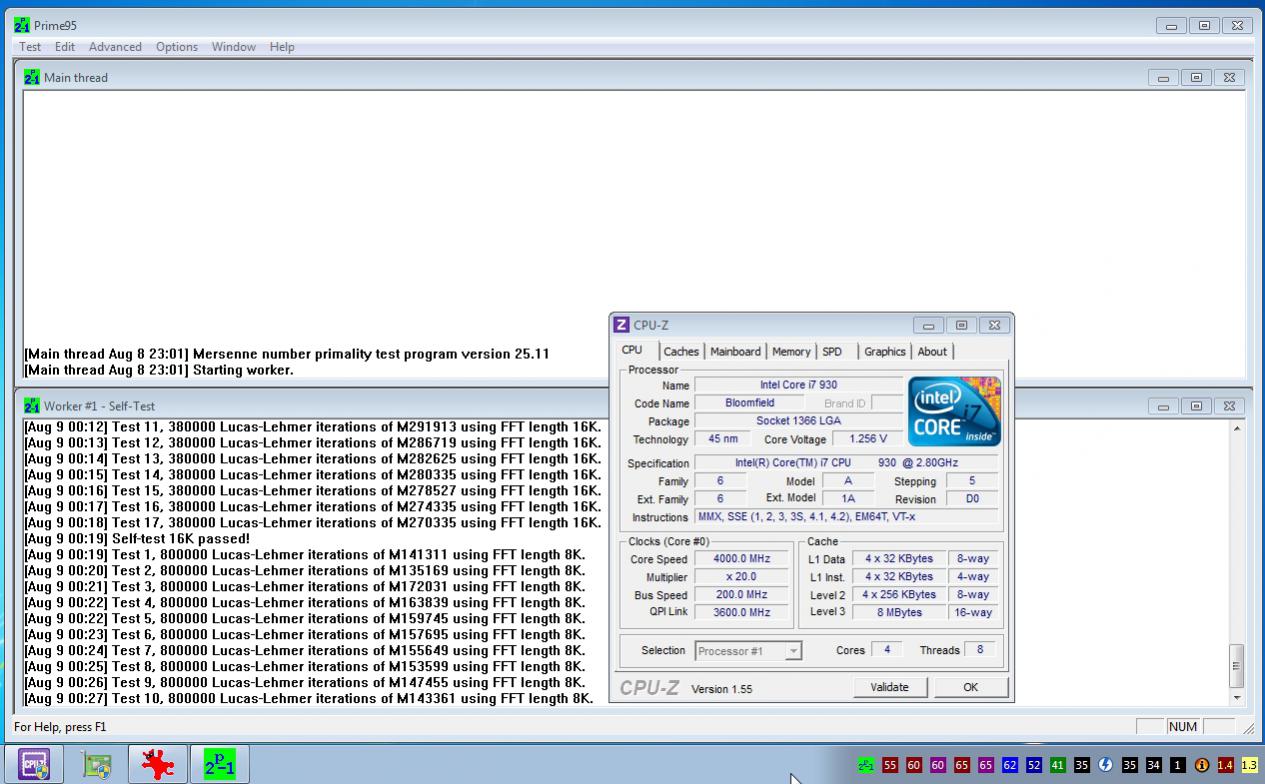The image size is (1265, 784).
Task: Click the green Prime95 taskbar button
Action: [x=219, y=765]
